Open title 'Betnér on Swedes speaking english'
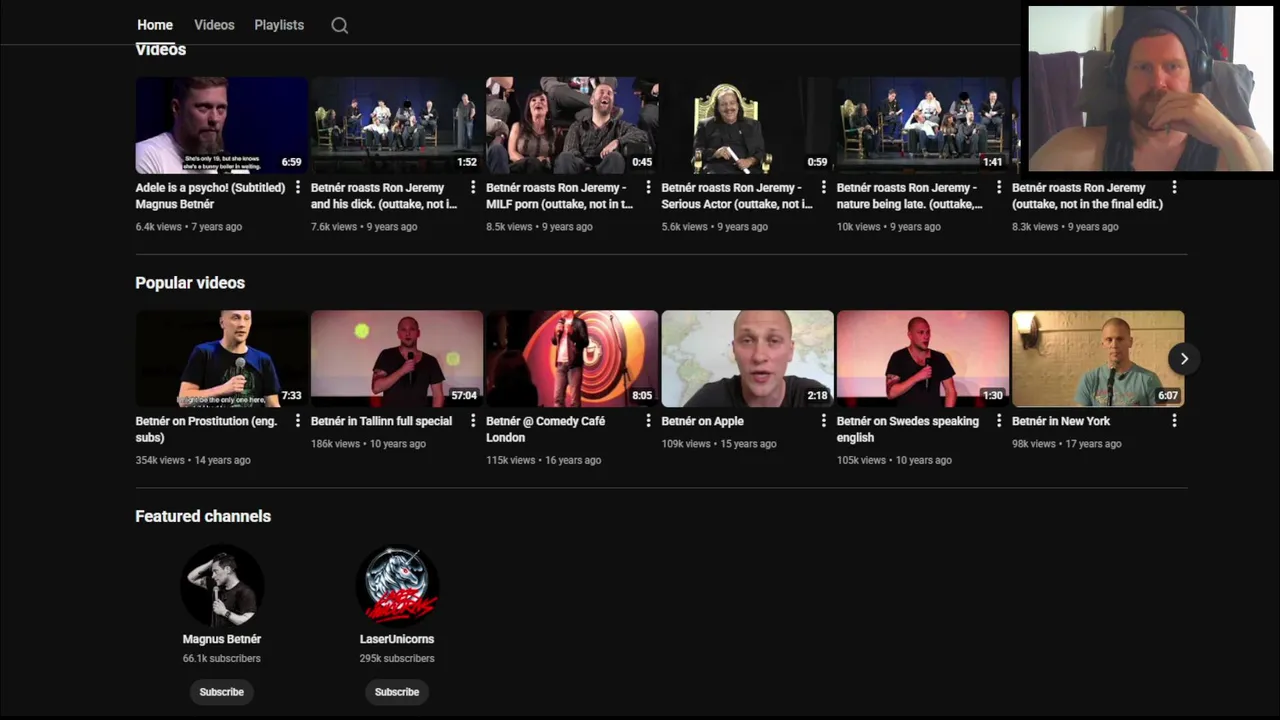 point(908,429)
